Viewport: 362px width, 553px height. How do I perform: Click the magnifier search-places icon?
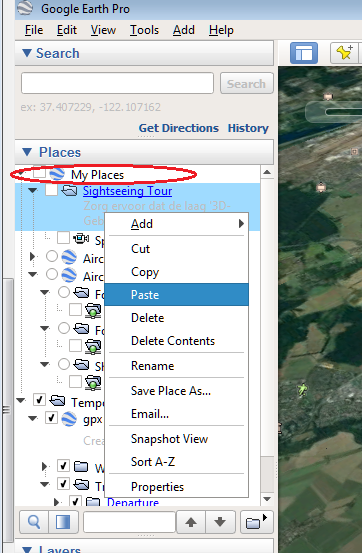point(34,522)
